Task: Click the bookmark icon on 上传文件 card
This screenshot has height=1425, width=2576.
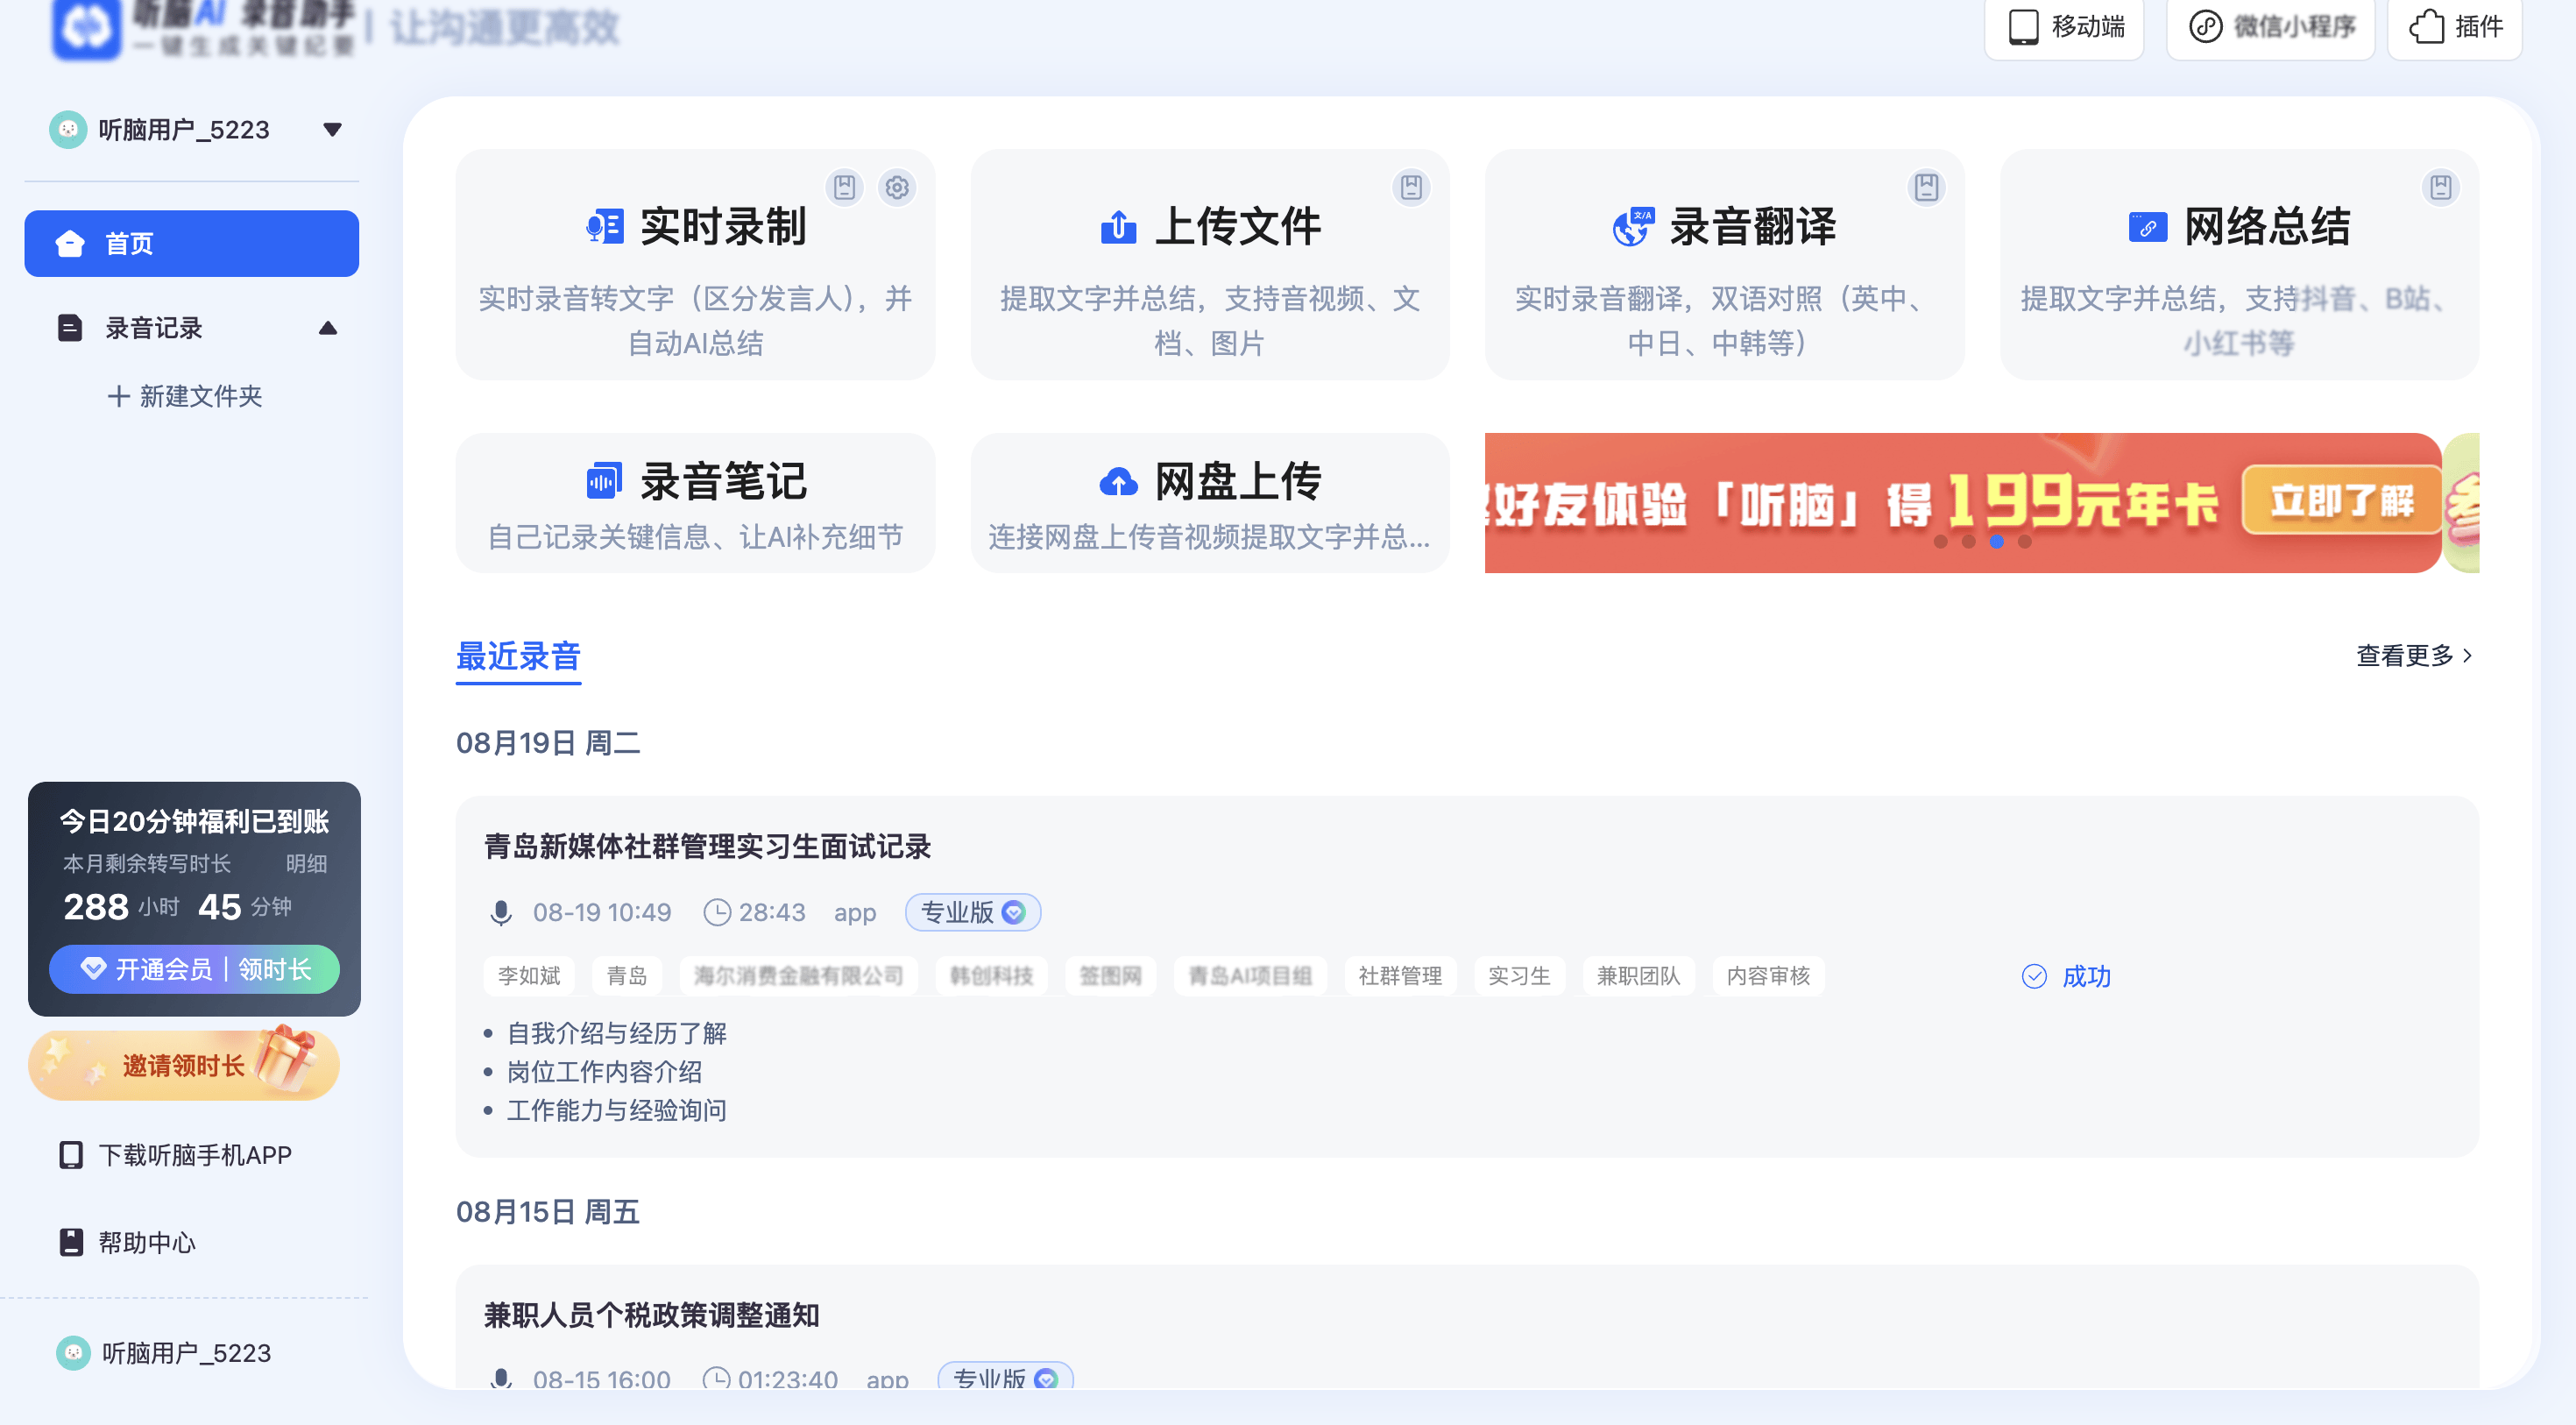Action: click(1410, 188)
